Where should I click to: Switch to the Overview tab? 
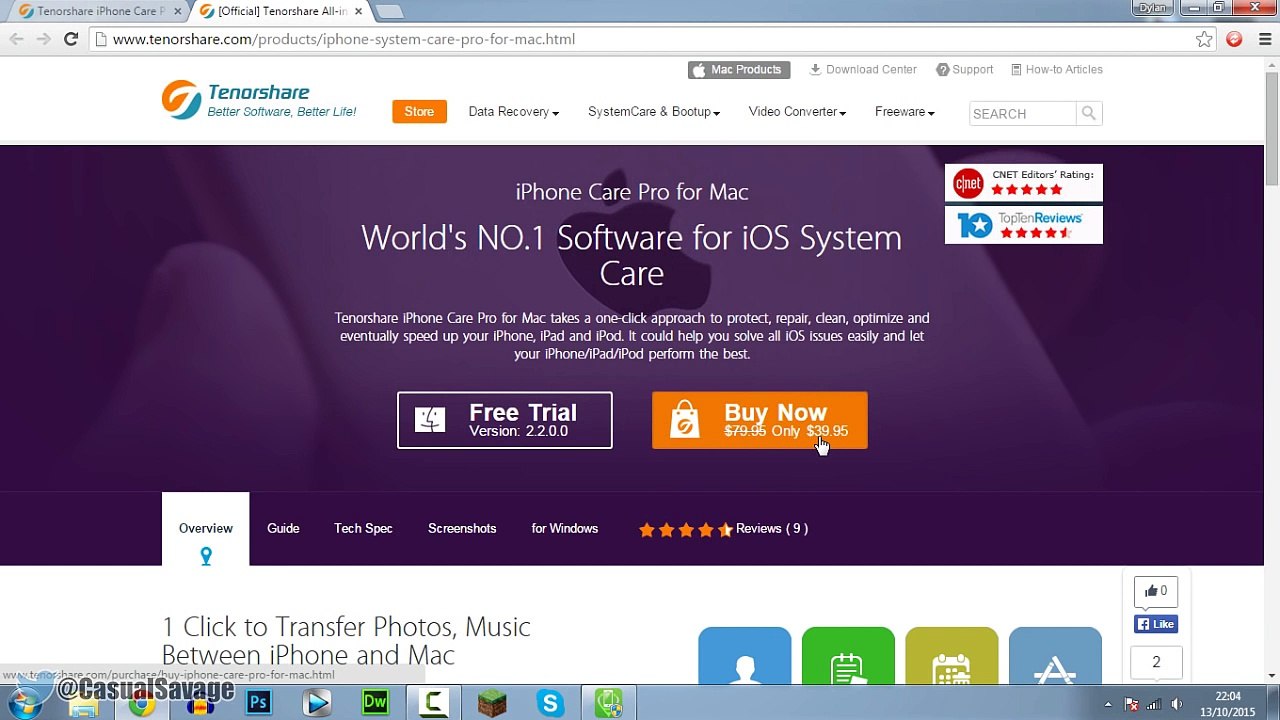coord(206,529)
